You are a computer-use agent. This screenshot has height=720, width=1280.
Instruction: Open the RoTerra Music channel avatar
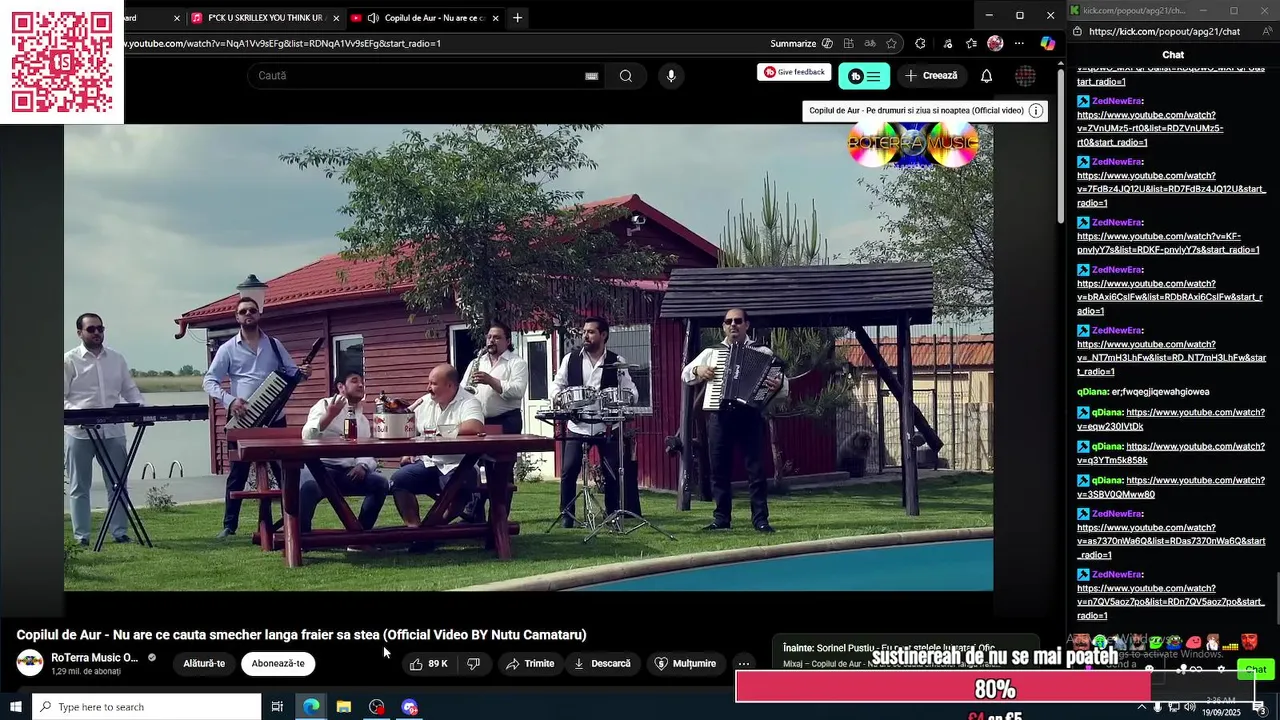click(x=30, y=663)
